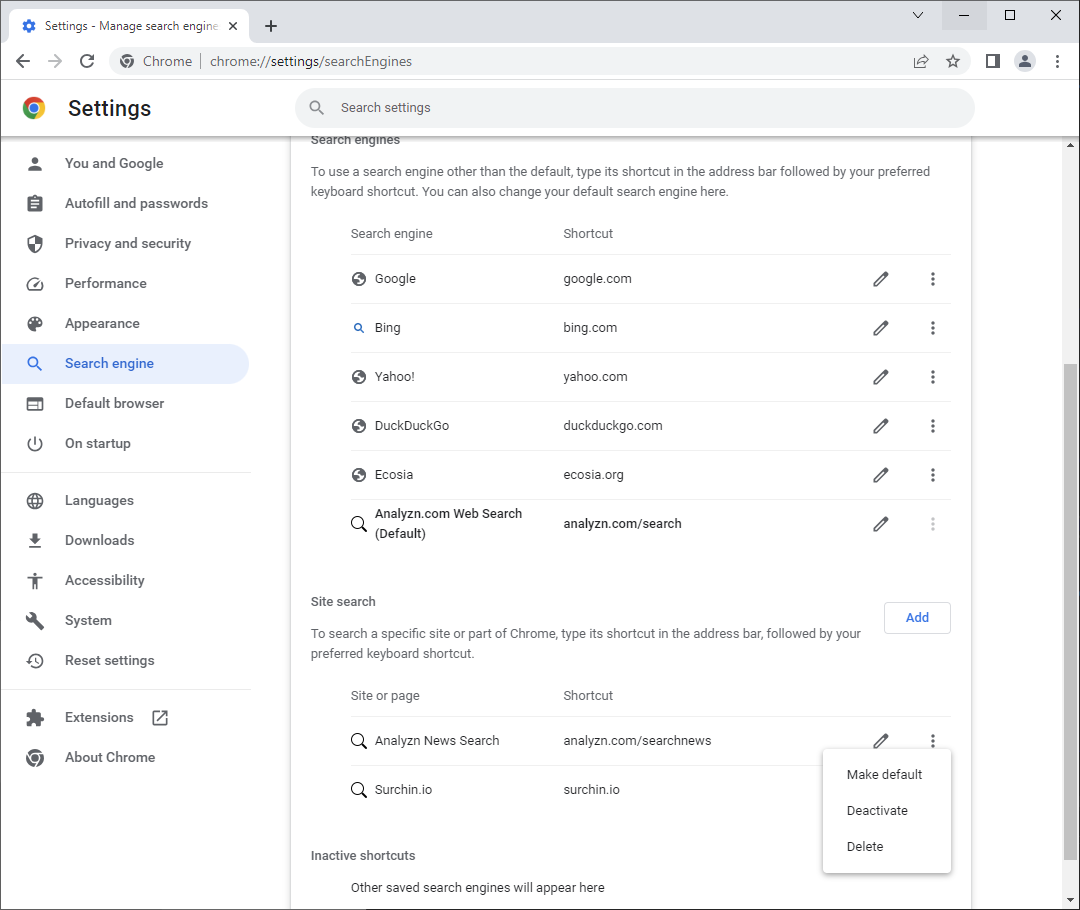
Task: Open Default browser settings
Action: click(125, 403)
